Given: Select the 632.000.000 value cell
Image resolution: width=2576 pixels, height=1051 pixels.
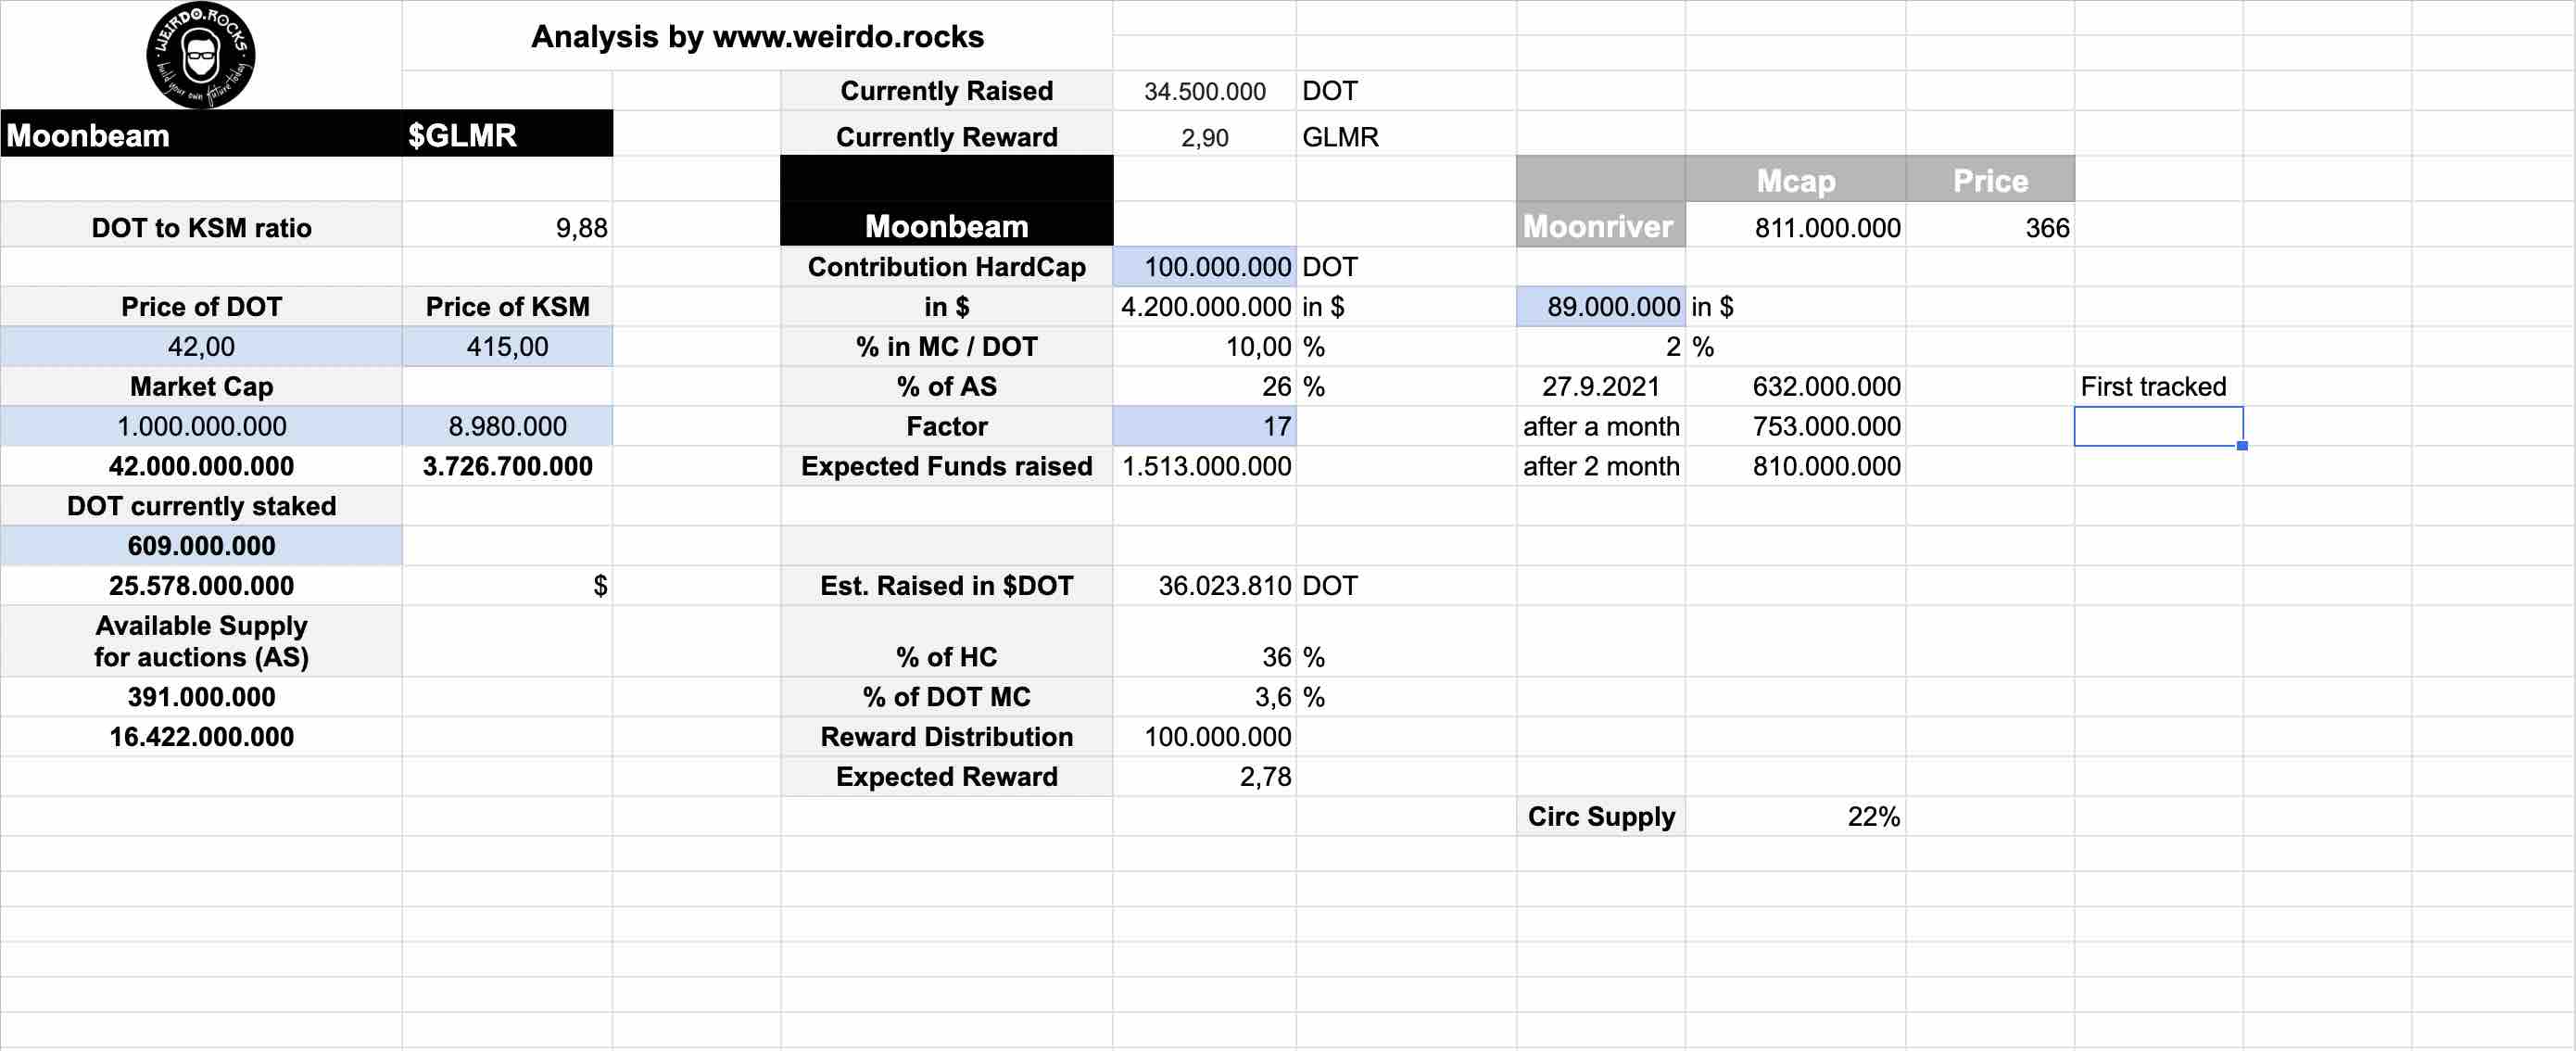Looking at the screenshot, I should (x=1795, y=386).
